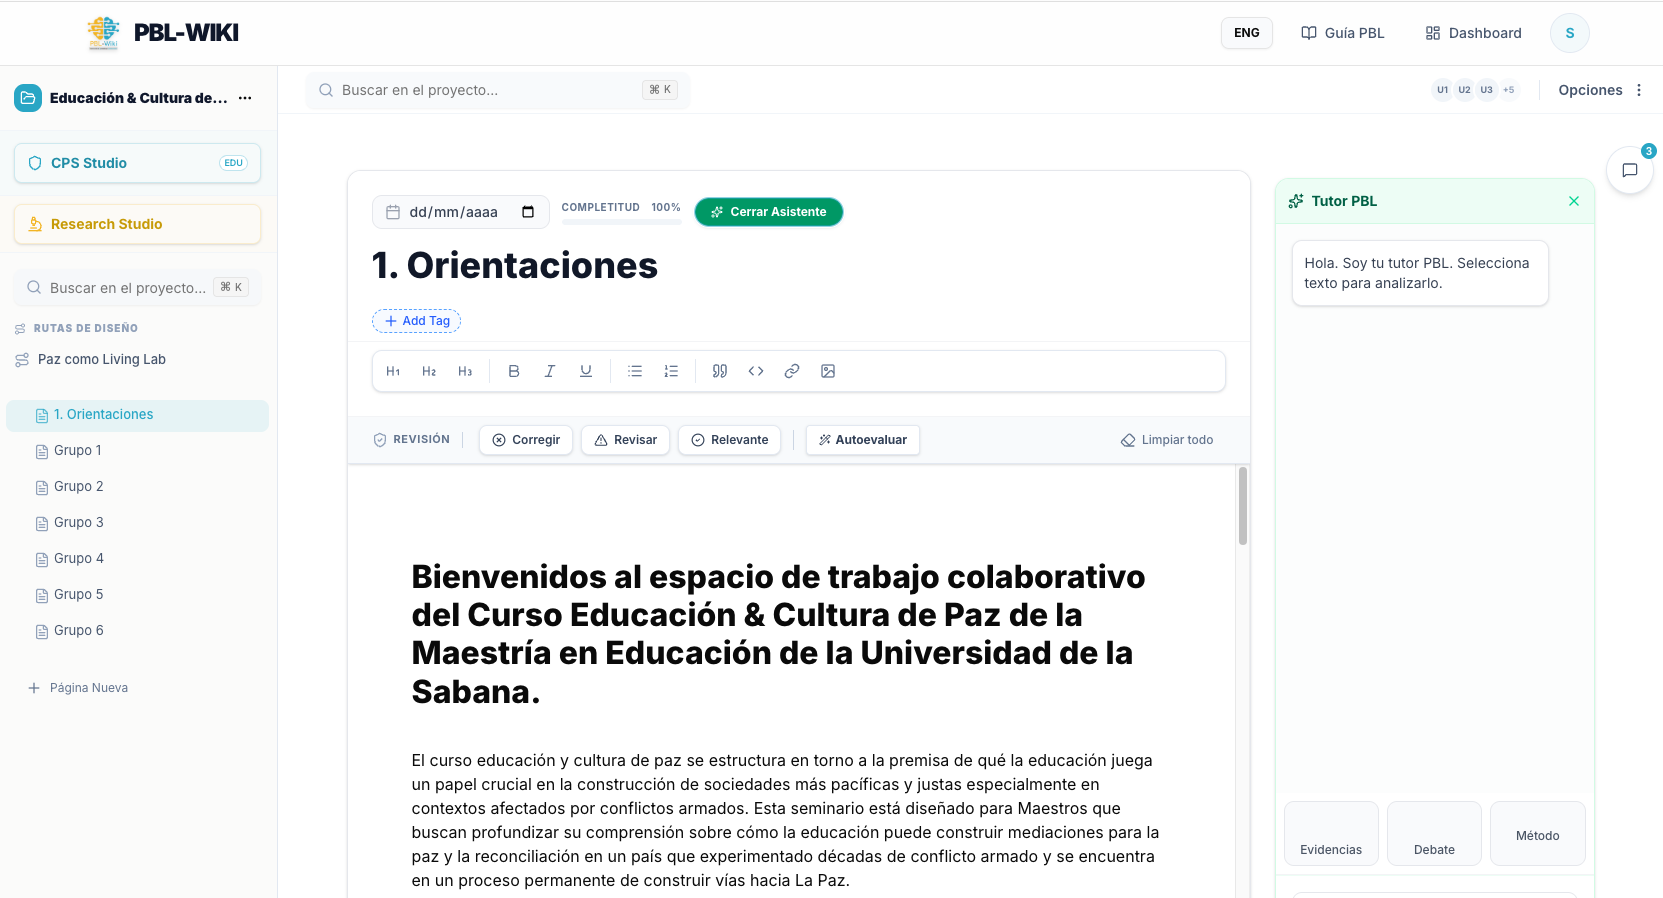Toggle bold formatting in the editor toolbar
Viewport: 1663px width, 898px height.
click(514, 371)
